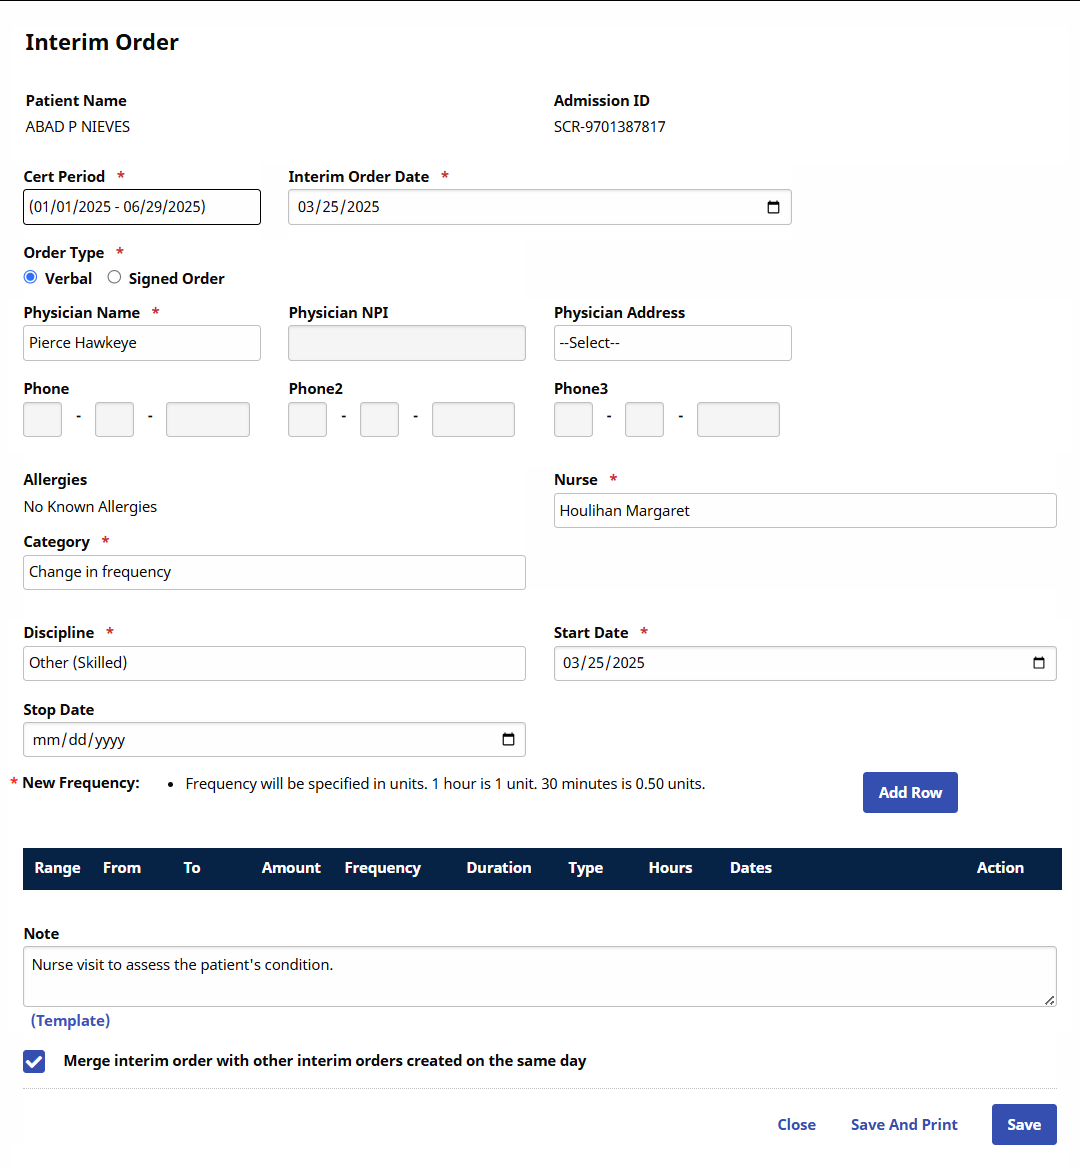The height and width of the screenshot is (1168, 1080).
Task: Open the Note Template link
Action: tap(70, 1021)
